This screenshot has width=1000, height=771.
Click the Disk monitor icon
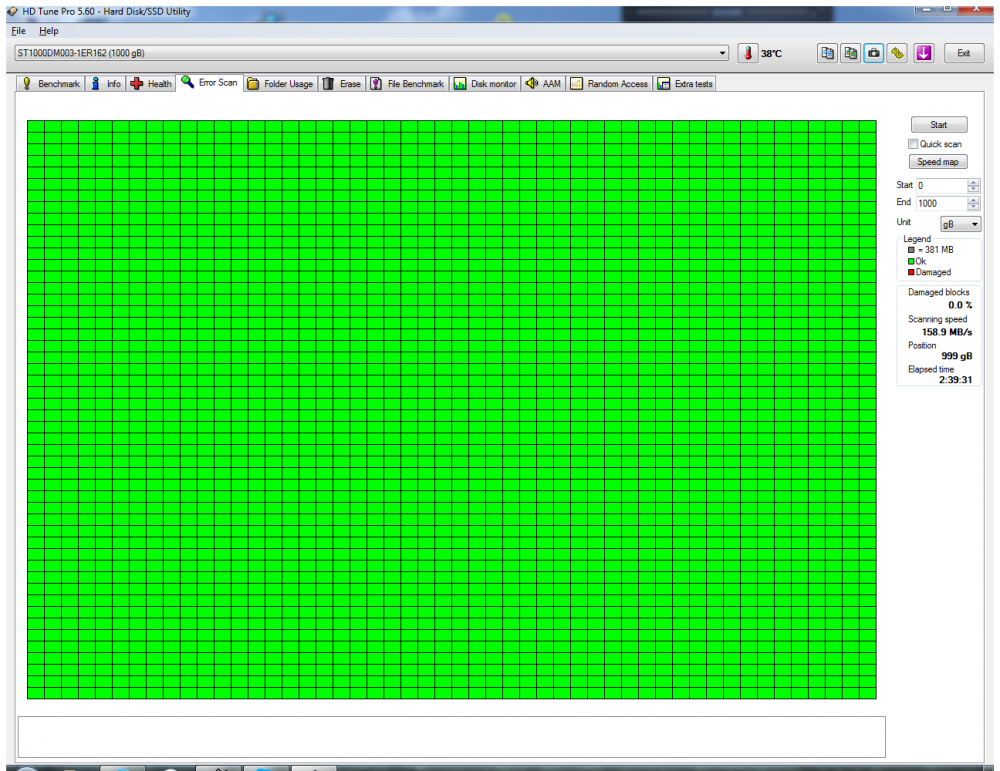[x=458, y=83]
